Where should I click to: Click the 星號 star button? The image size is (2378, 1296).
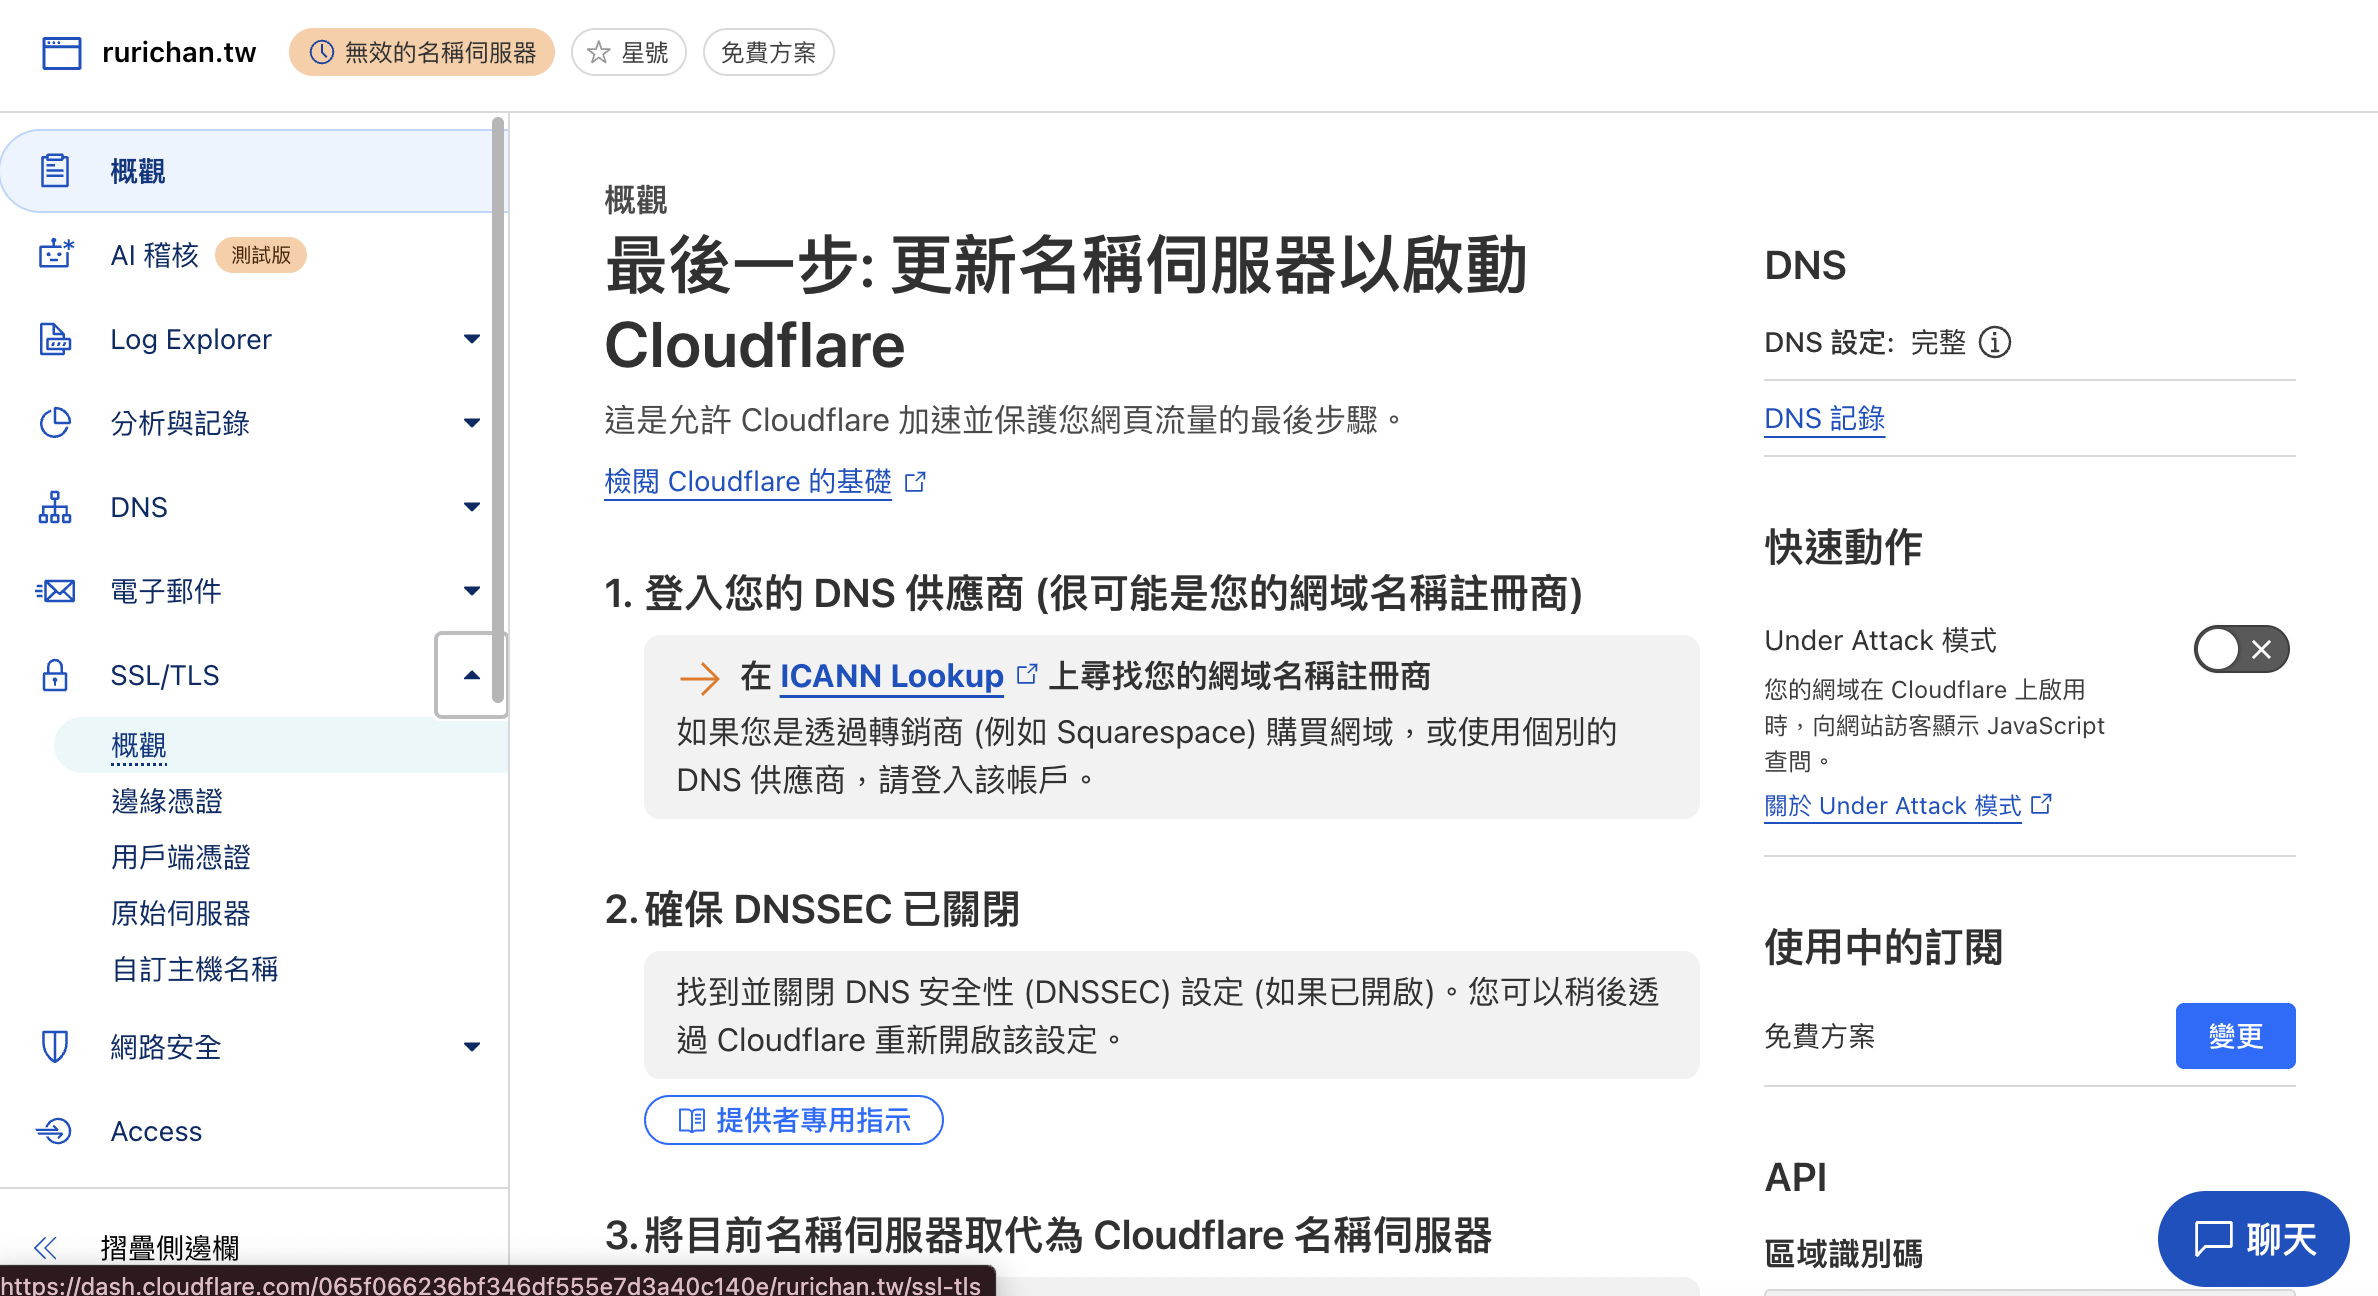pyautogui.click(x=629, y=52)
